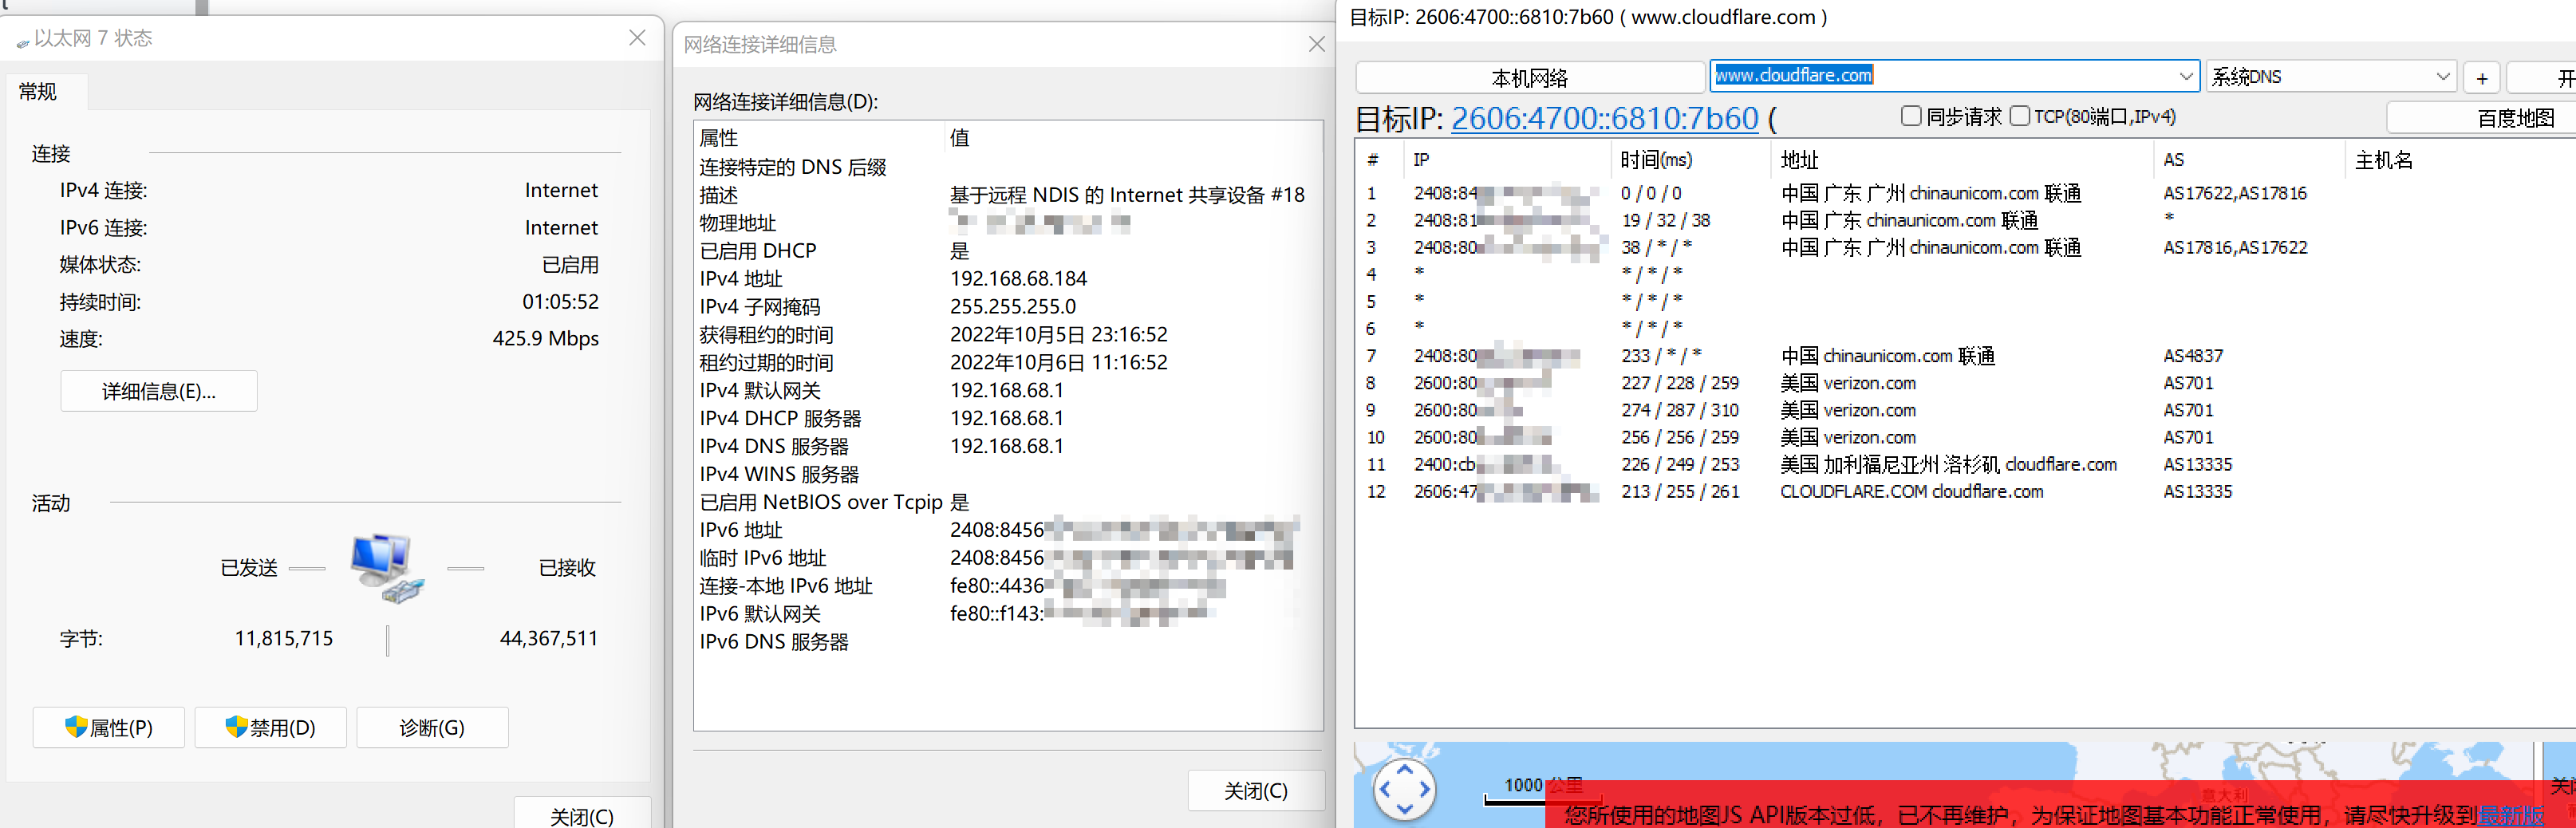Click the network computers activity icon
2576x828 pixels.
coord(386,567)
